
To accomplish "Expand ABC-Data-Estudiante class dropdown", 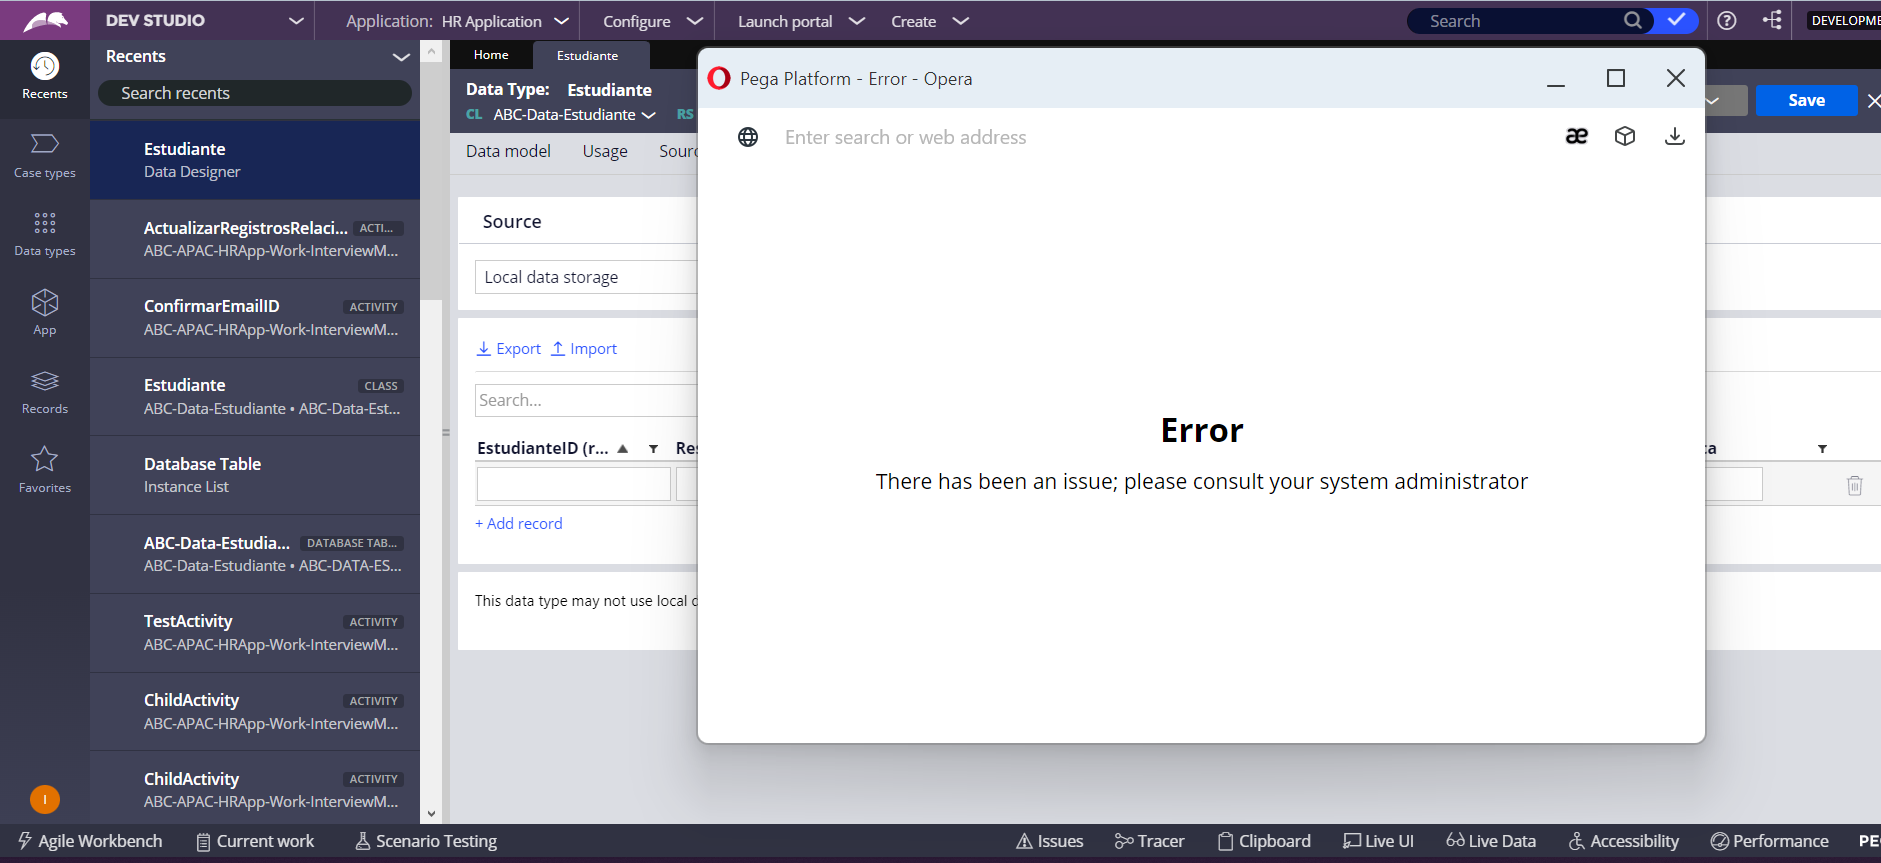I will point(648,115).
